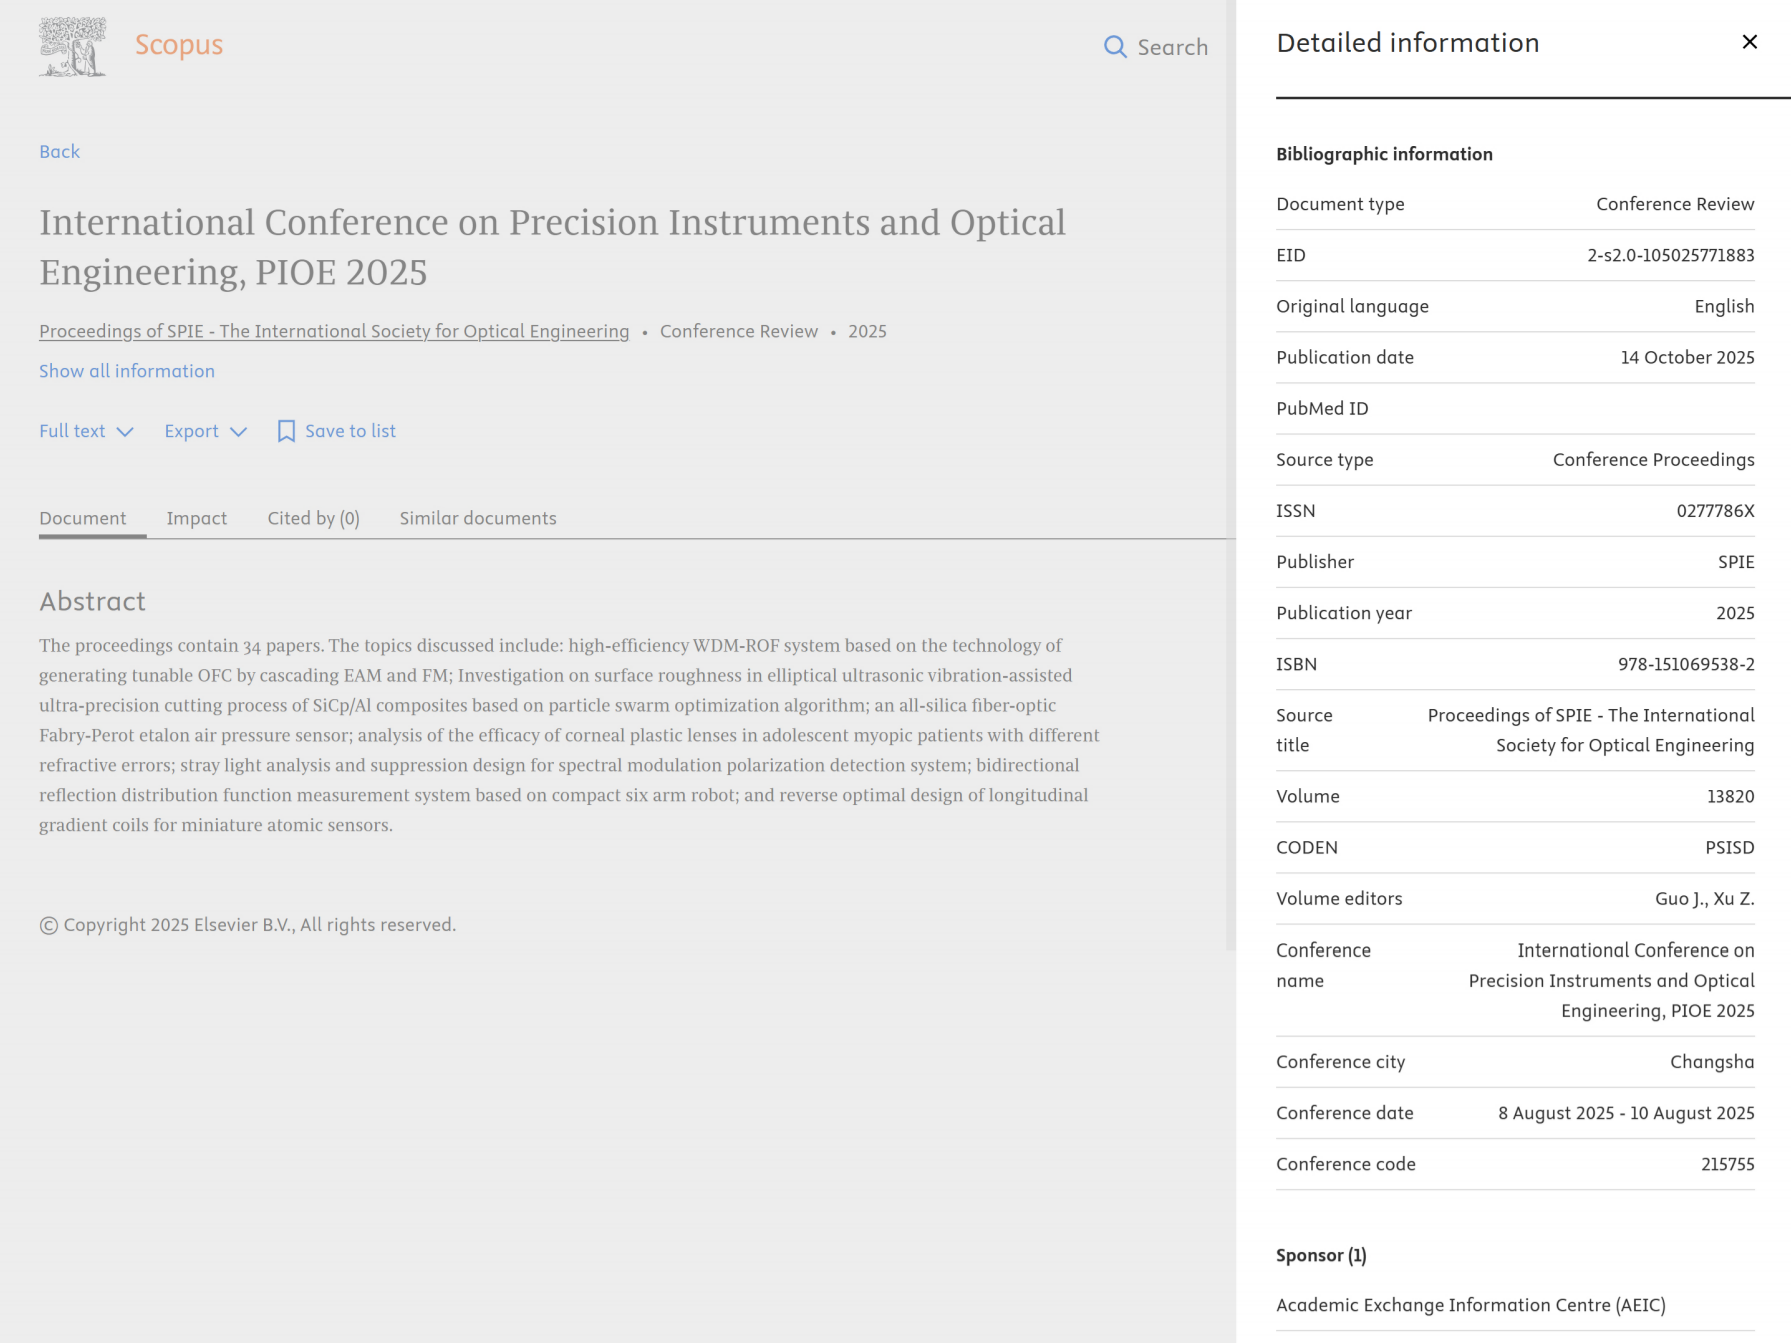Open the Proceedings of SPIE source link

334,331
